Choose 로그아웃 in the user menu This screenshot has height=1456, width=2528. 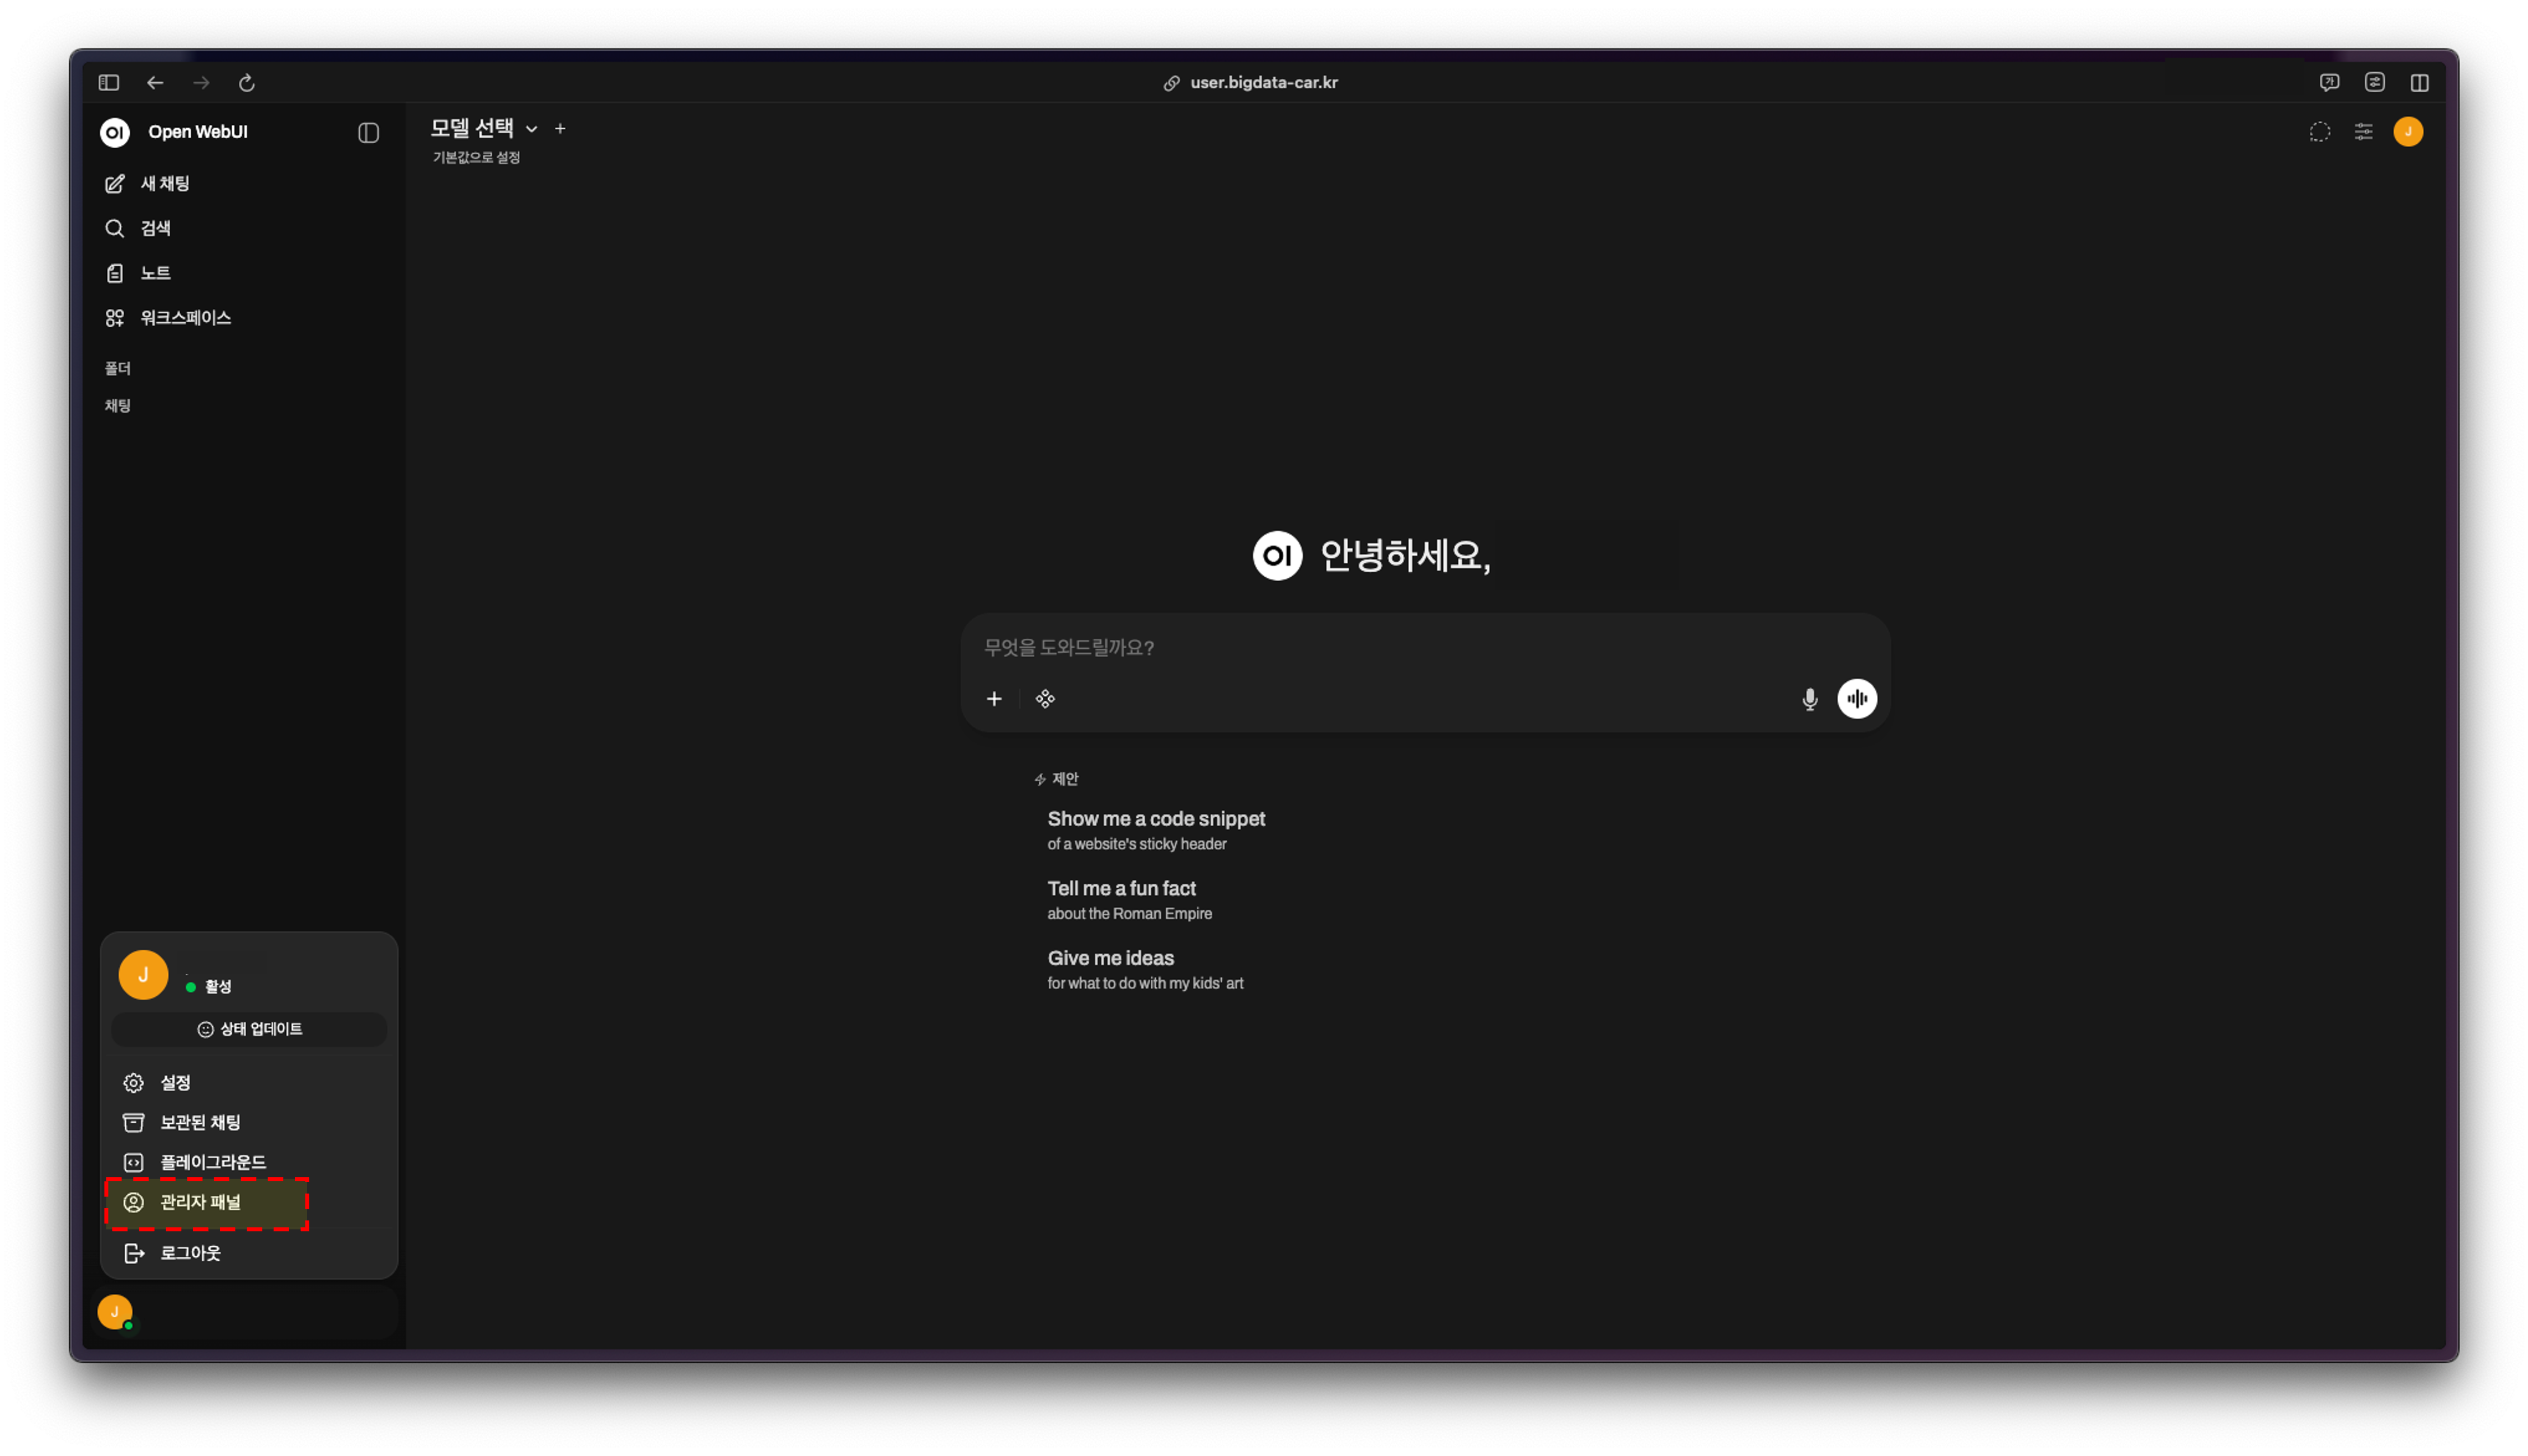248,1253
